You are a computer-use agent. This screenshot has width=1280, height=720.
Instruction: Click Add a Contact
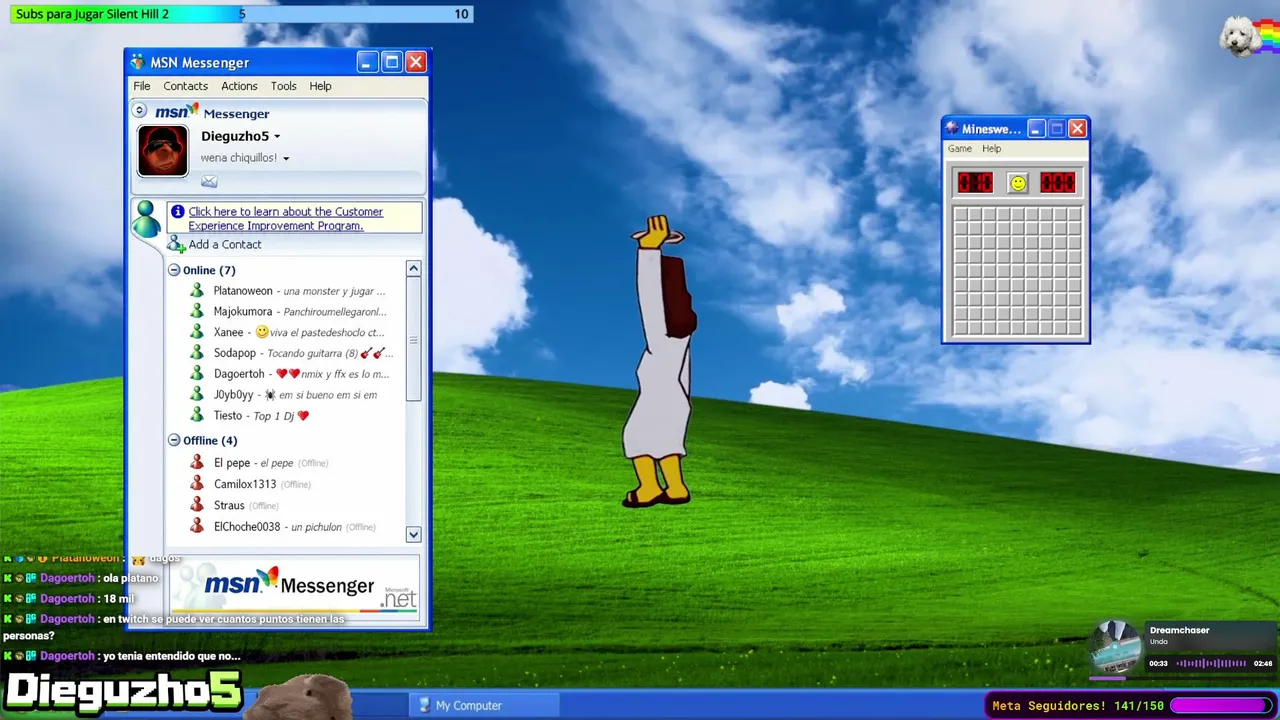tap(225, 245)
